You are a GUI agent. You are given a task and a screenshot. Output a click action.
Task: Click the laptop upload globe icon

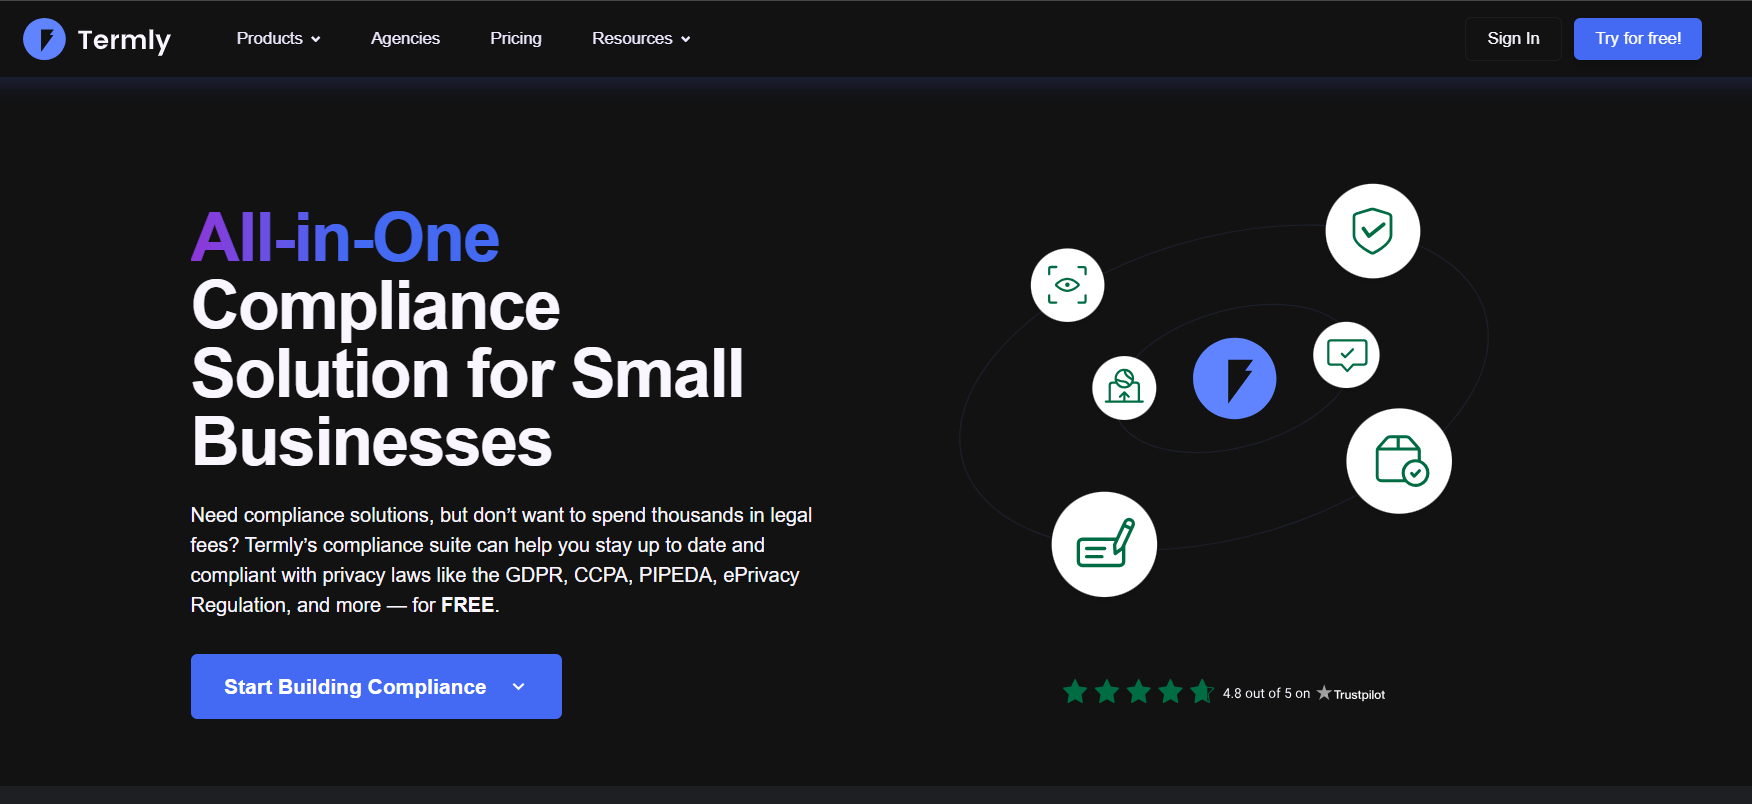1124,388
